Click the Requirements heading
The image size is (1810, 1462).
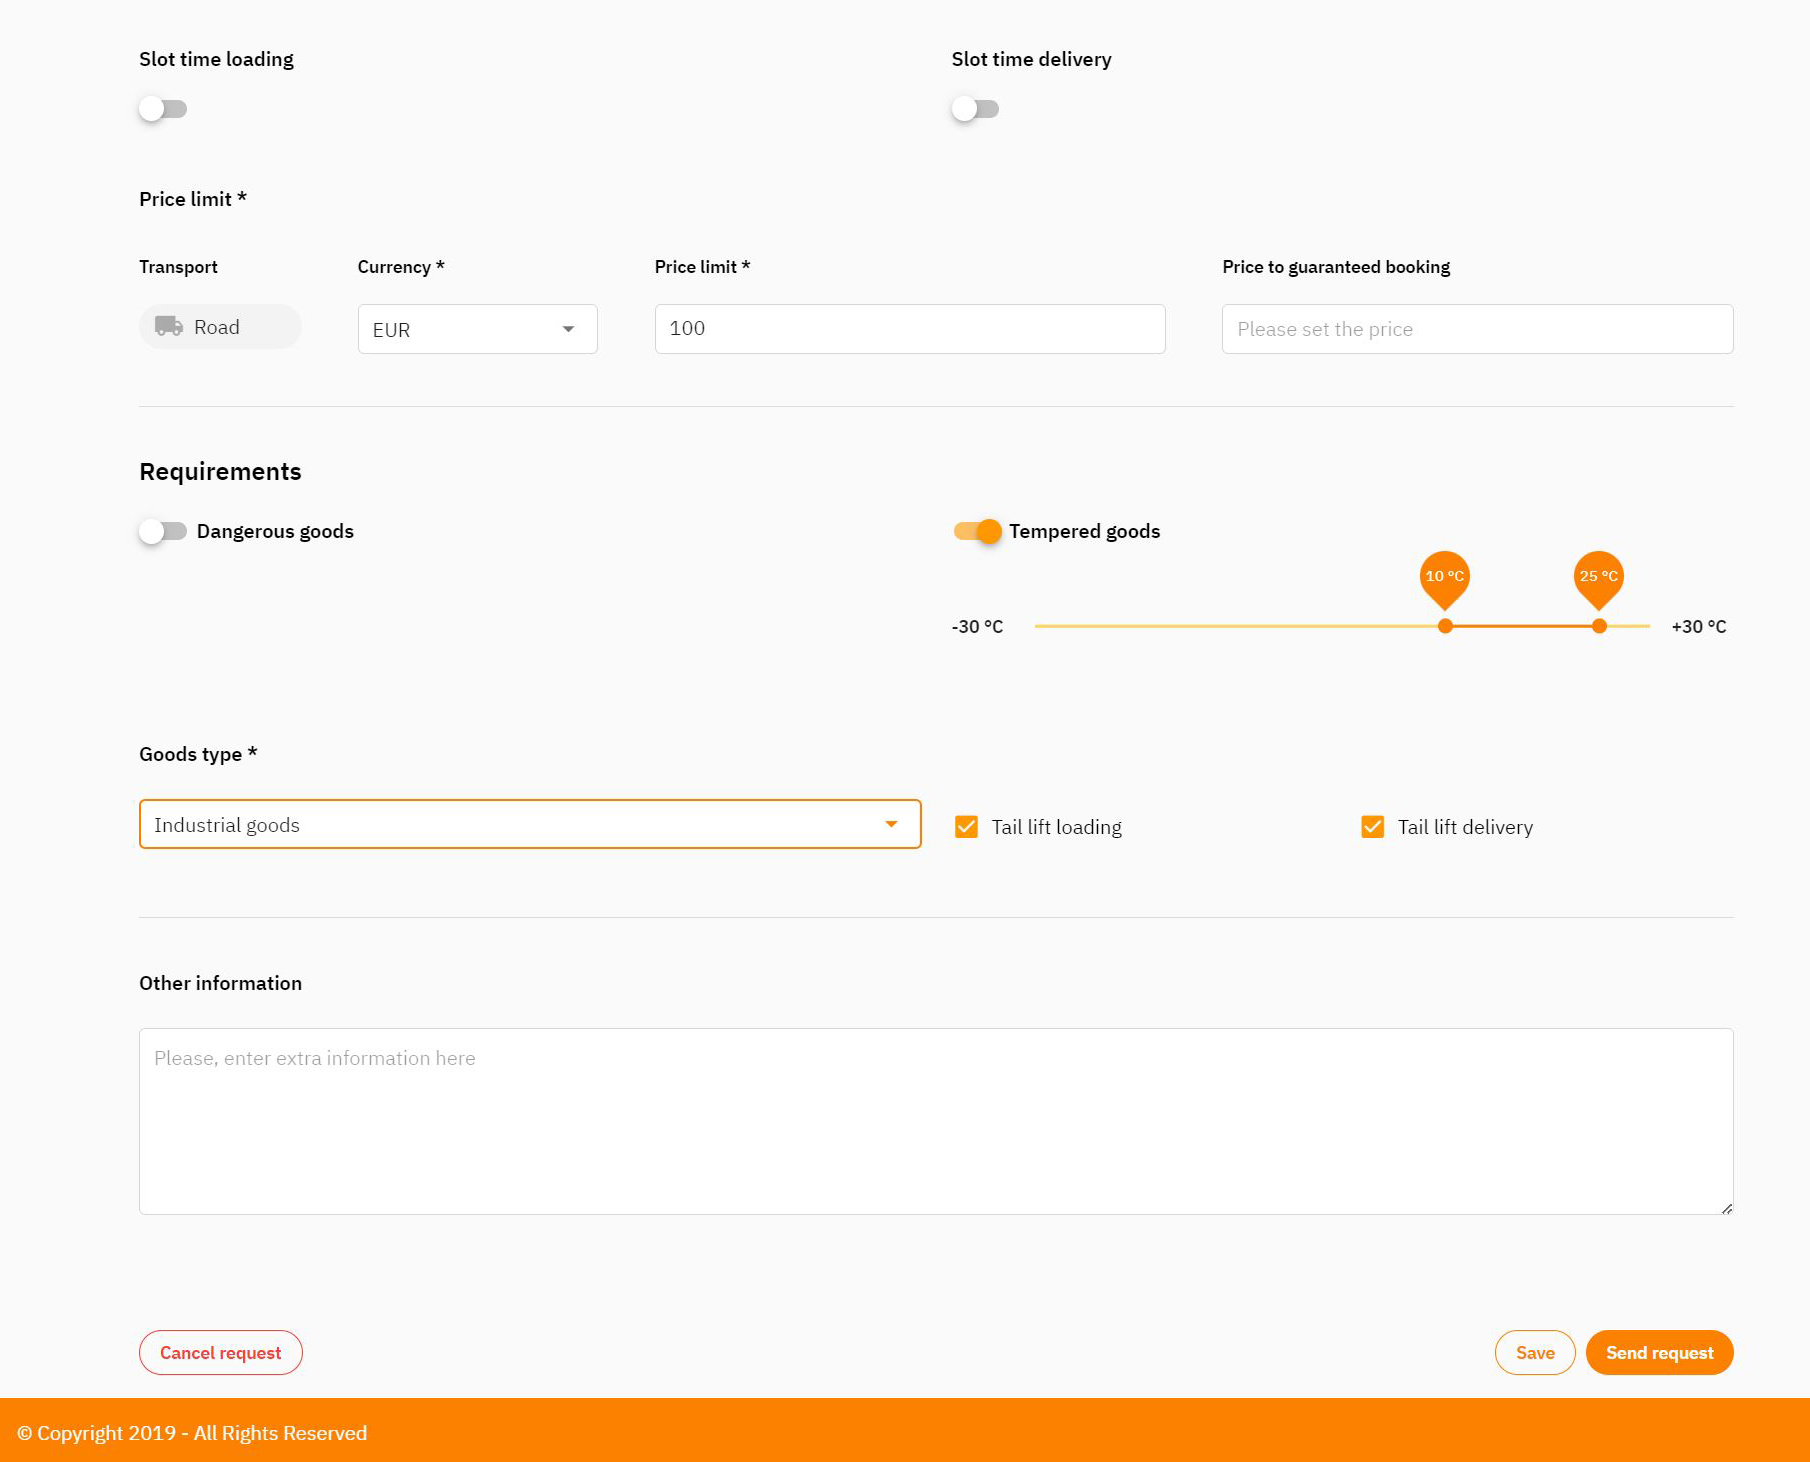coord(220,471)
